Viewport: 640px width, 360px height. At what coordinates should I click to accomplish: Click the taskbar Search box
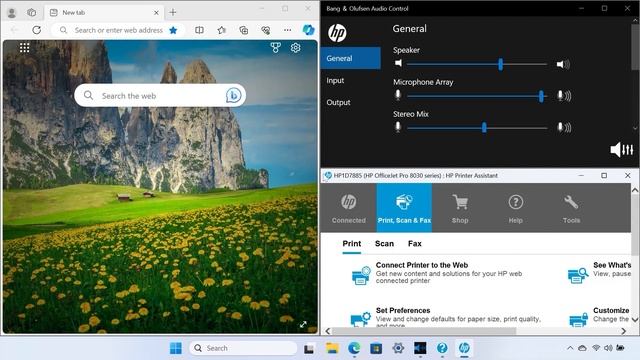(x=243, y=348)
